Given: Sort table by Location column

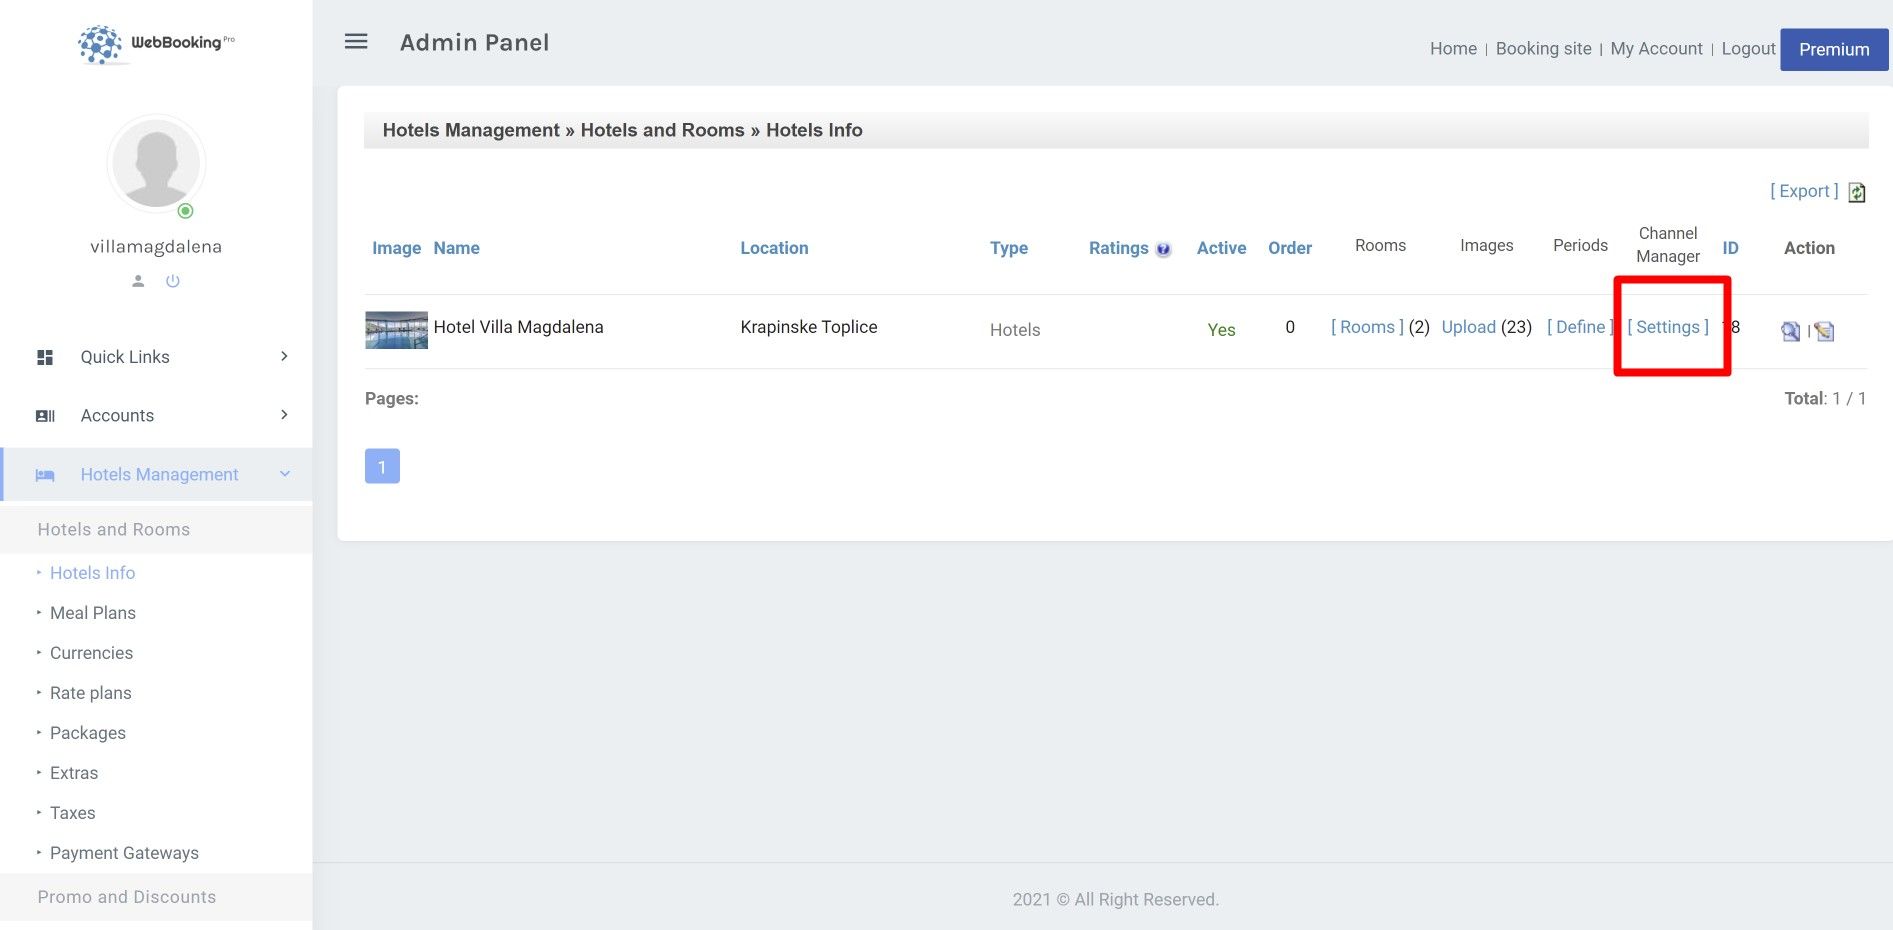Looking at the screenshot, I should (774, 248).
